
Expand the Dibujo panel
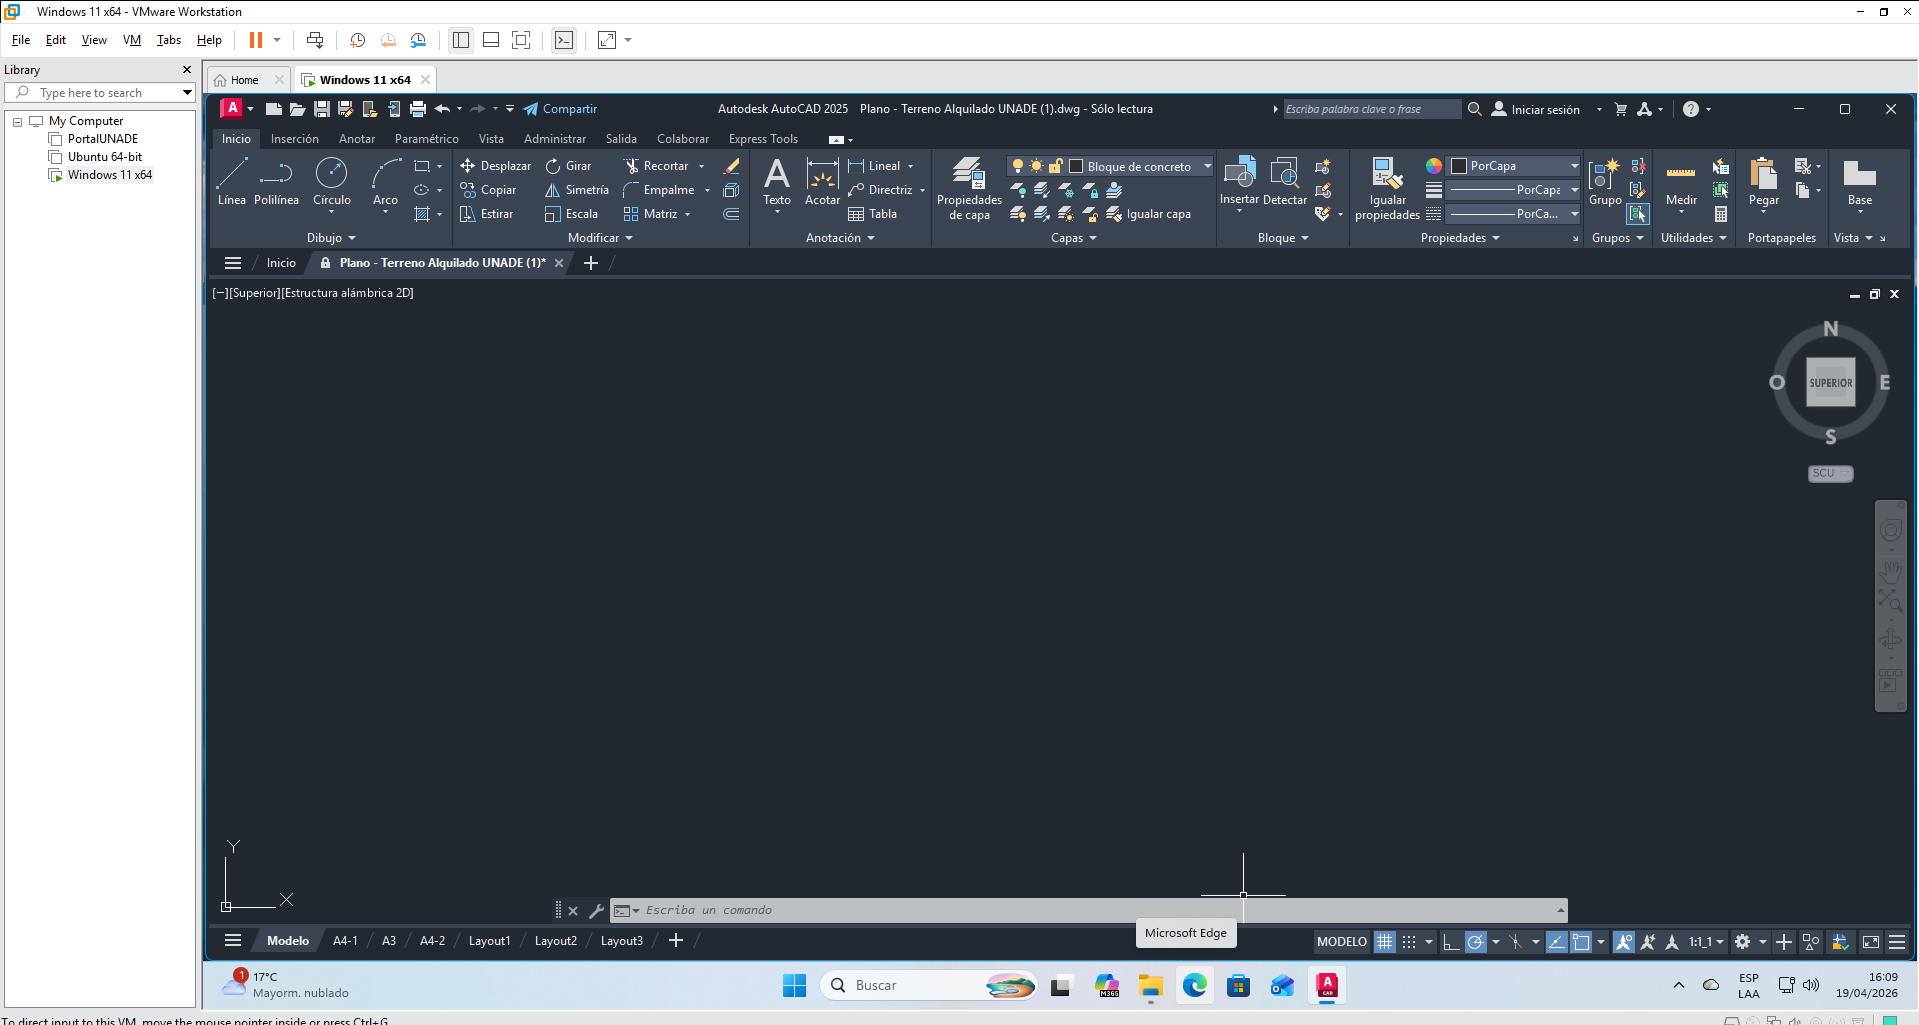click(331, 238)
